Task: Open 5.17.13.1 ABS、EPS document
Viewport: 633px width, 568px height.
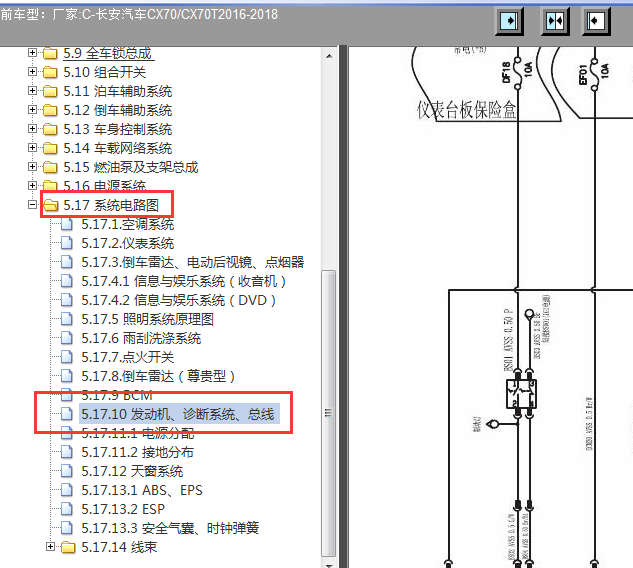Action: [x=142, y=490]
